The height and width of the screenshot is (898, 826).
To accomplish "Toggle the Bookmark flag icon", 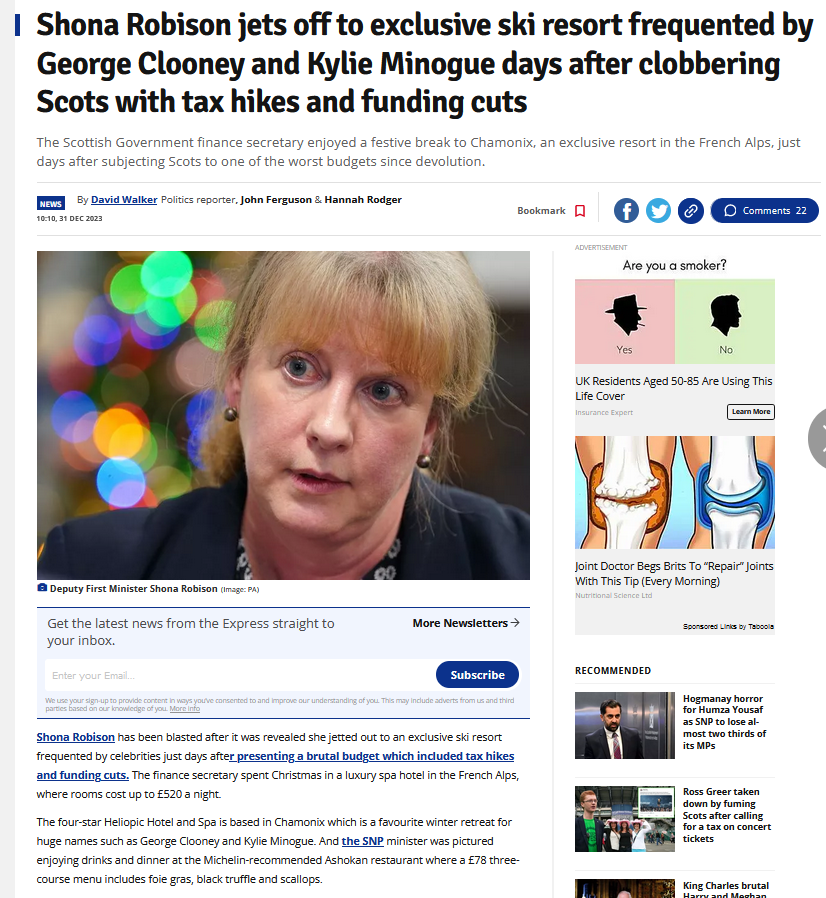I will (x=580, y=211).
